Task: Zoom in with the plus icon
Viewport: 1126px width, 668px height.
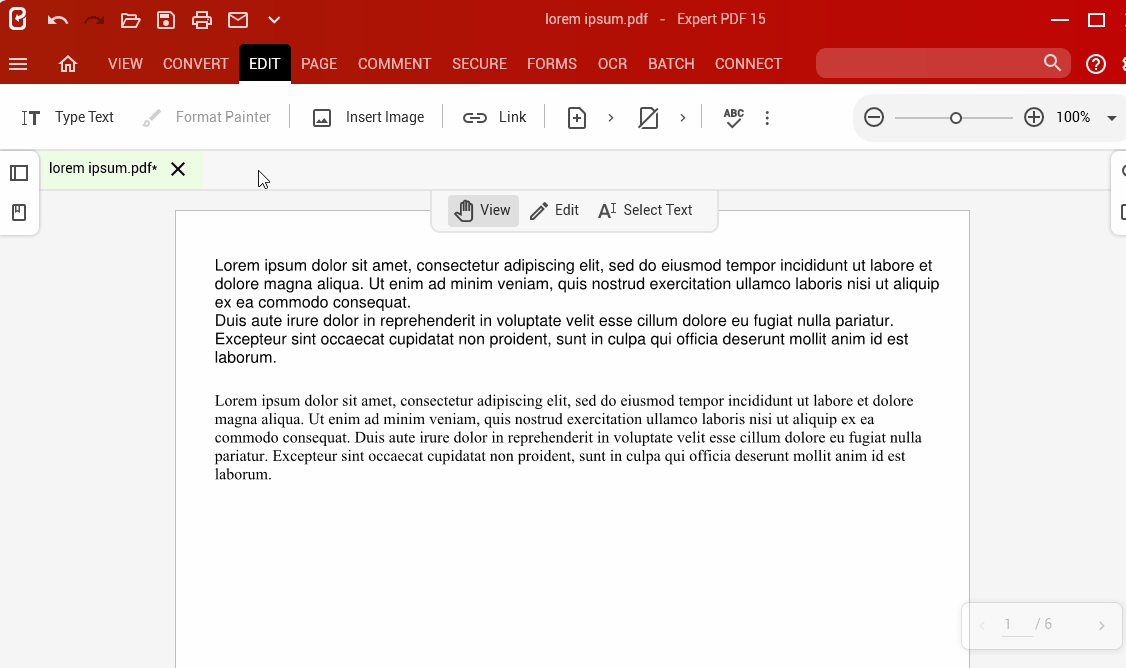Action: 1033,117
